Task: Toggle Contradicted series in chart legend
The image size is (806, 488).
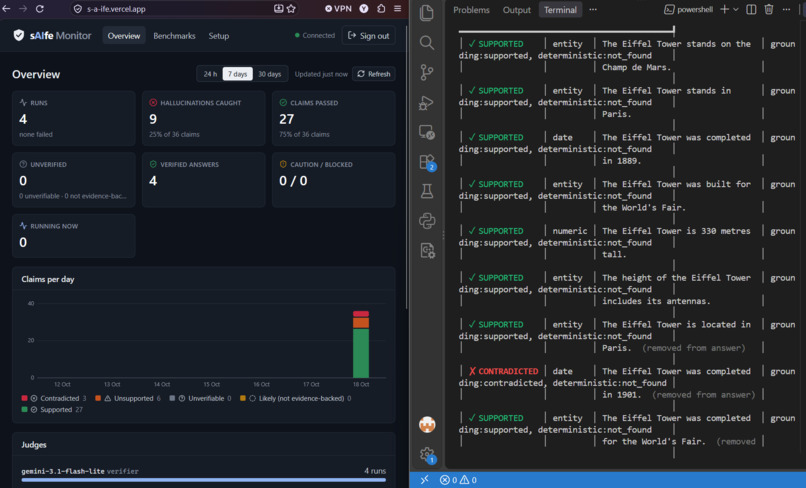Action: click(54, 398)
